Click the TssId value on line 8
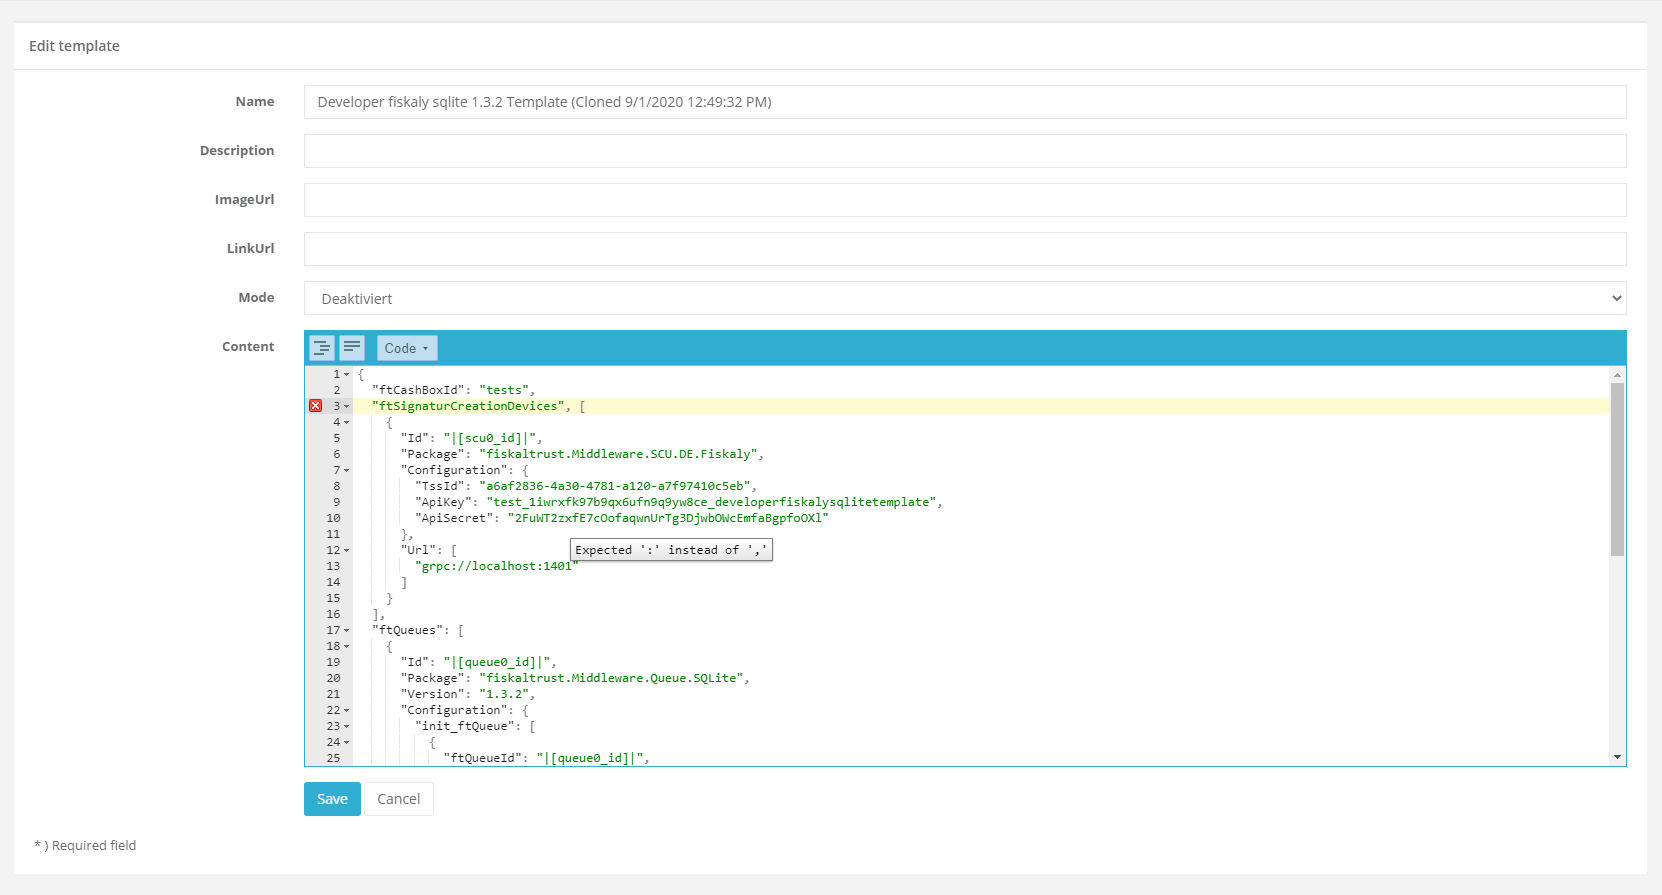The image size is (1662, 895). 615,486
